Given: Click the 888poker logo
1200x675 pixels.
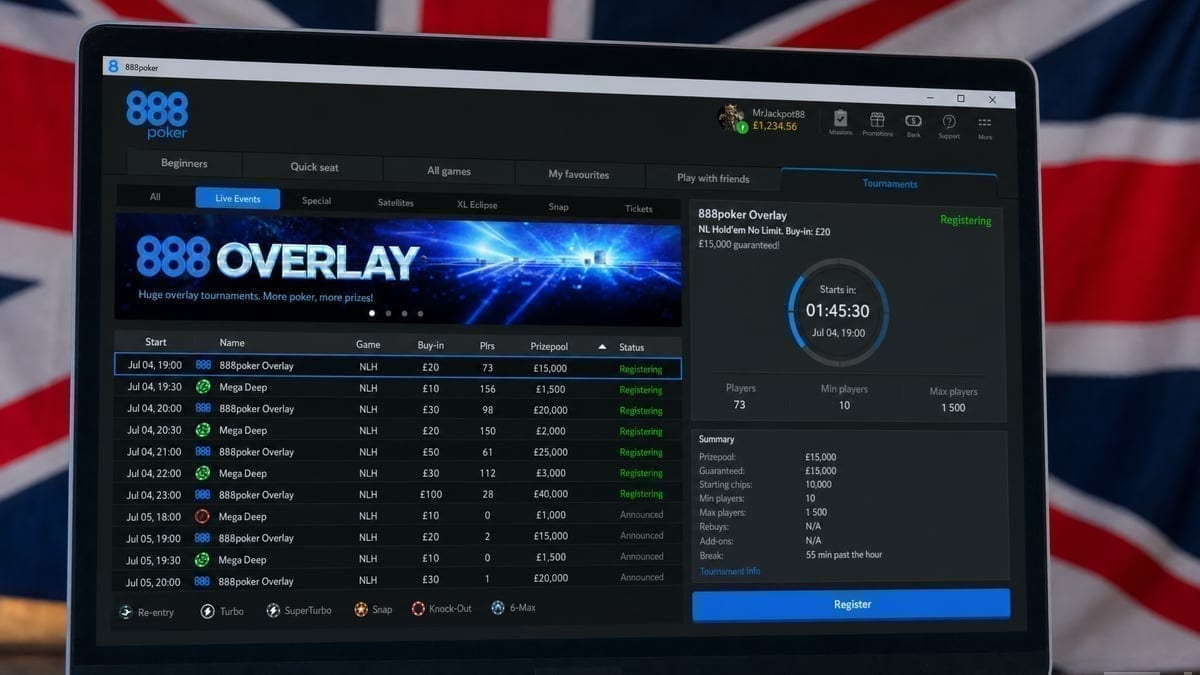Looking at the screenshot, I should pyautogui.click(x=157, y=114).
